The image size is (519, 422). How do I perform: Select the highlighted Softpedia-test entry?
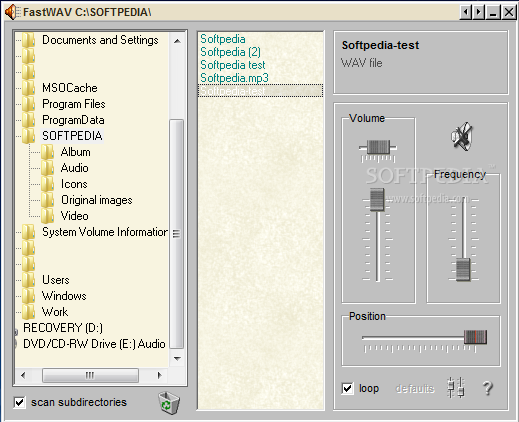260,91
